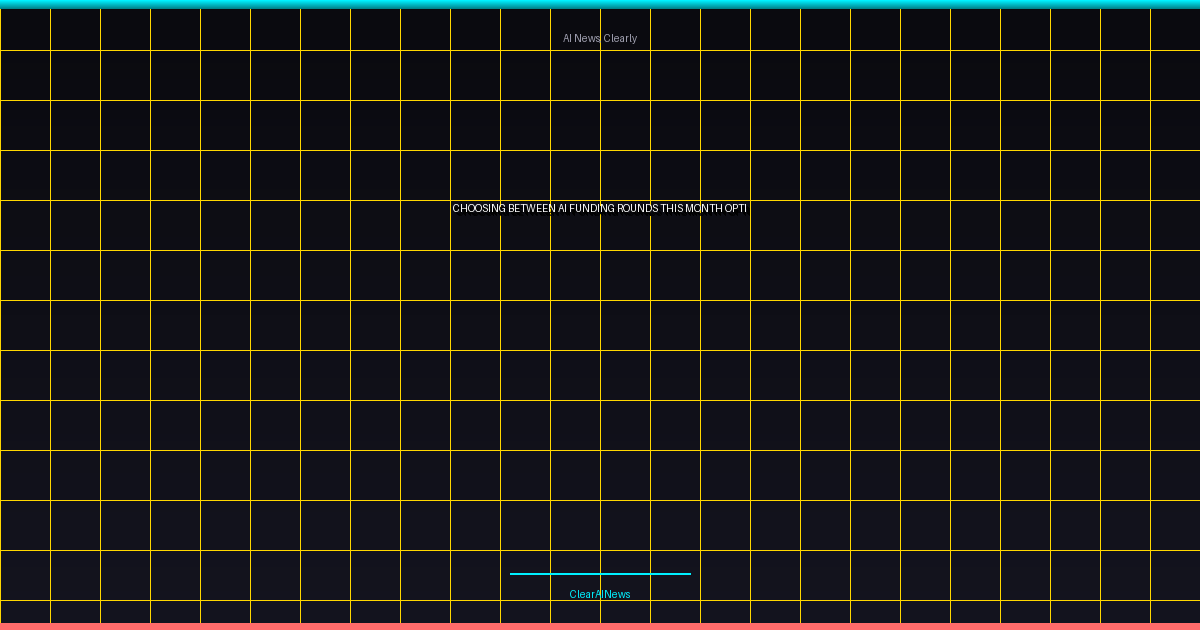
Task: Click the coral red bar along the bottom edge
Action: coord(600,626)
